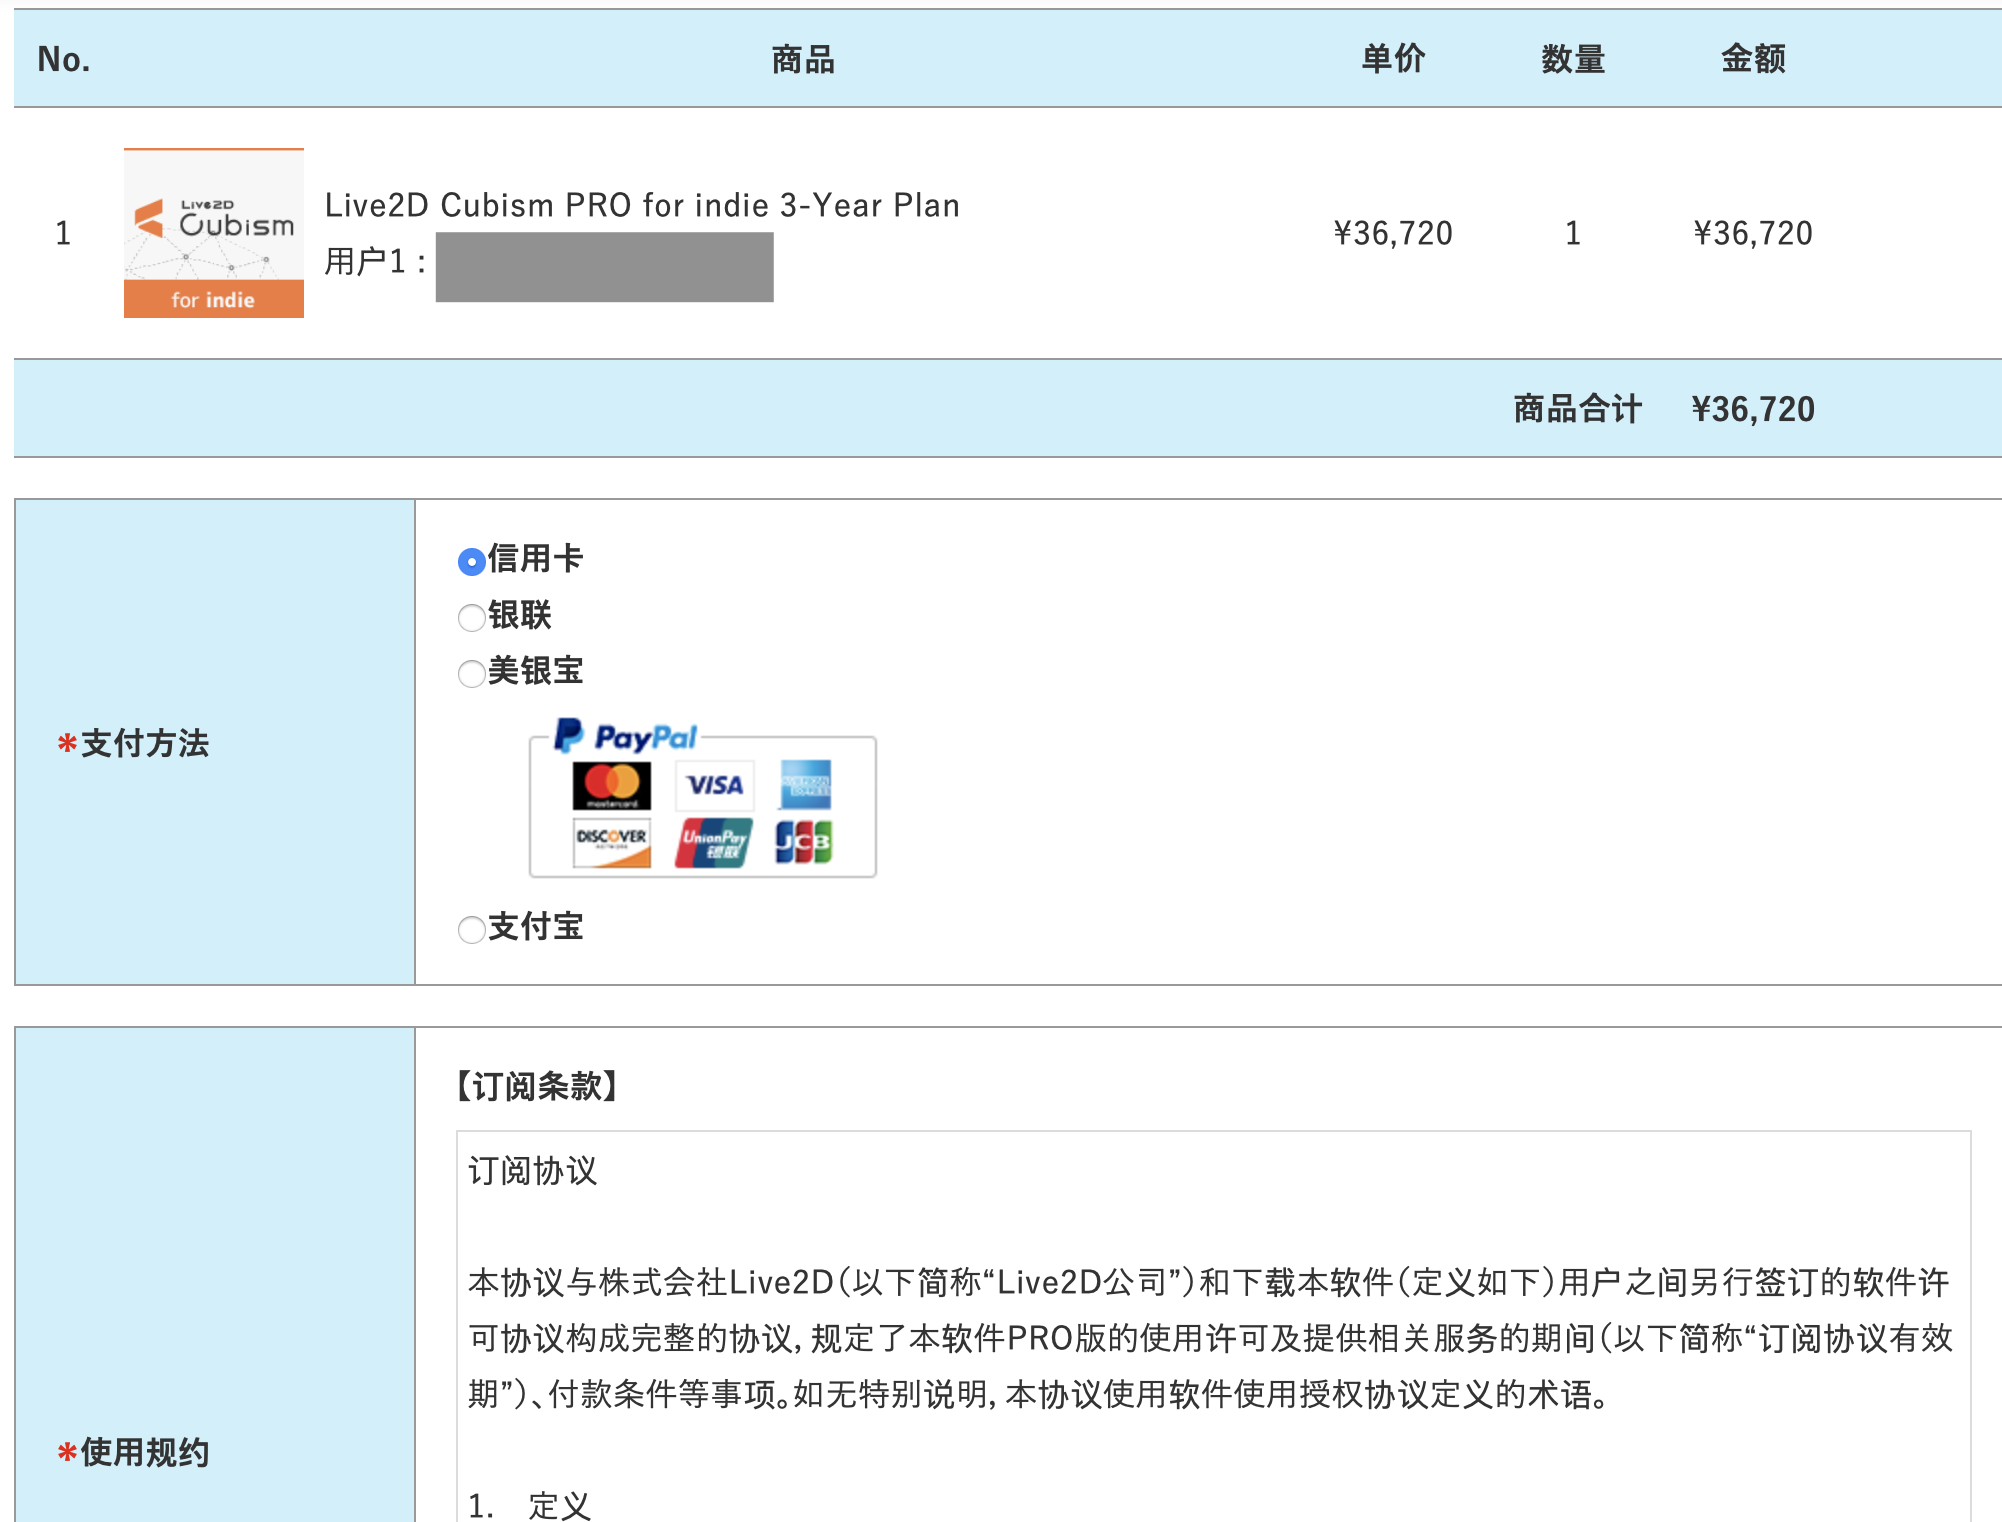
Task: Click the Live2D Cubism for indie thumbnail
Action: click(214, 233)
